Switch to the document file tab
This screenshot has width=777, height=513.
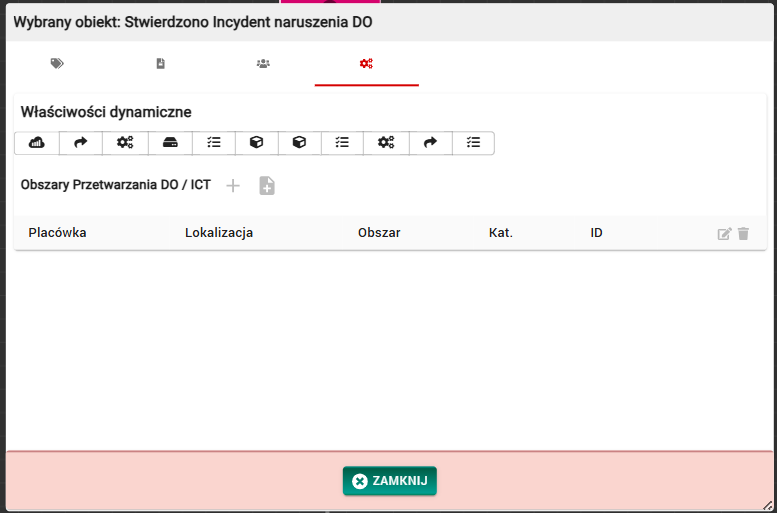[x=160, y=64]
